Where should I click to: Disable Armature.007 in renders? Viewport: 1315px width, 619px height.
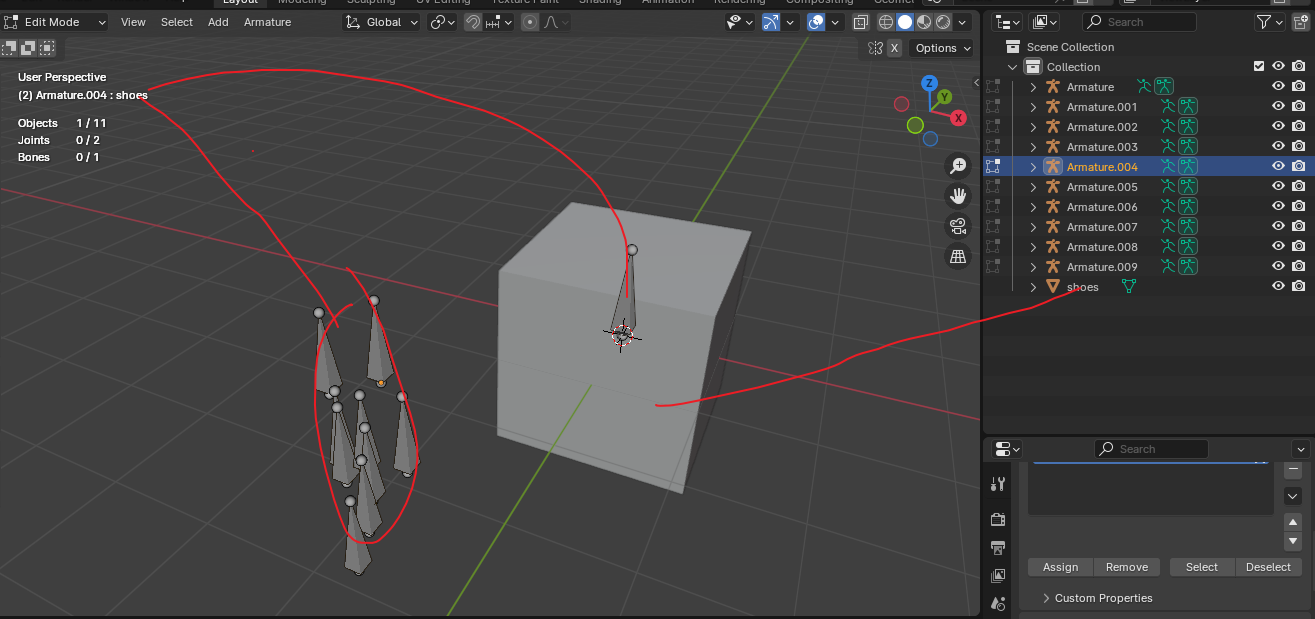[x=1299, y=227]
